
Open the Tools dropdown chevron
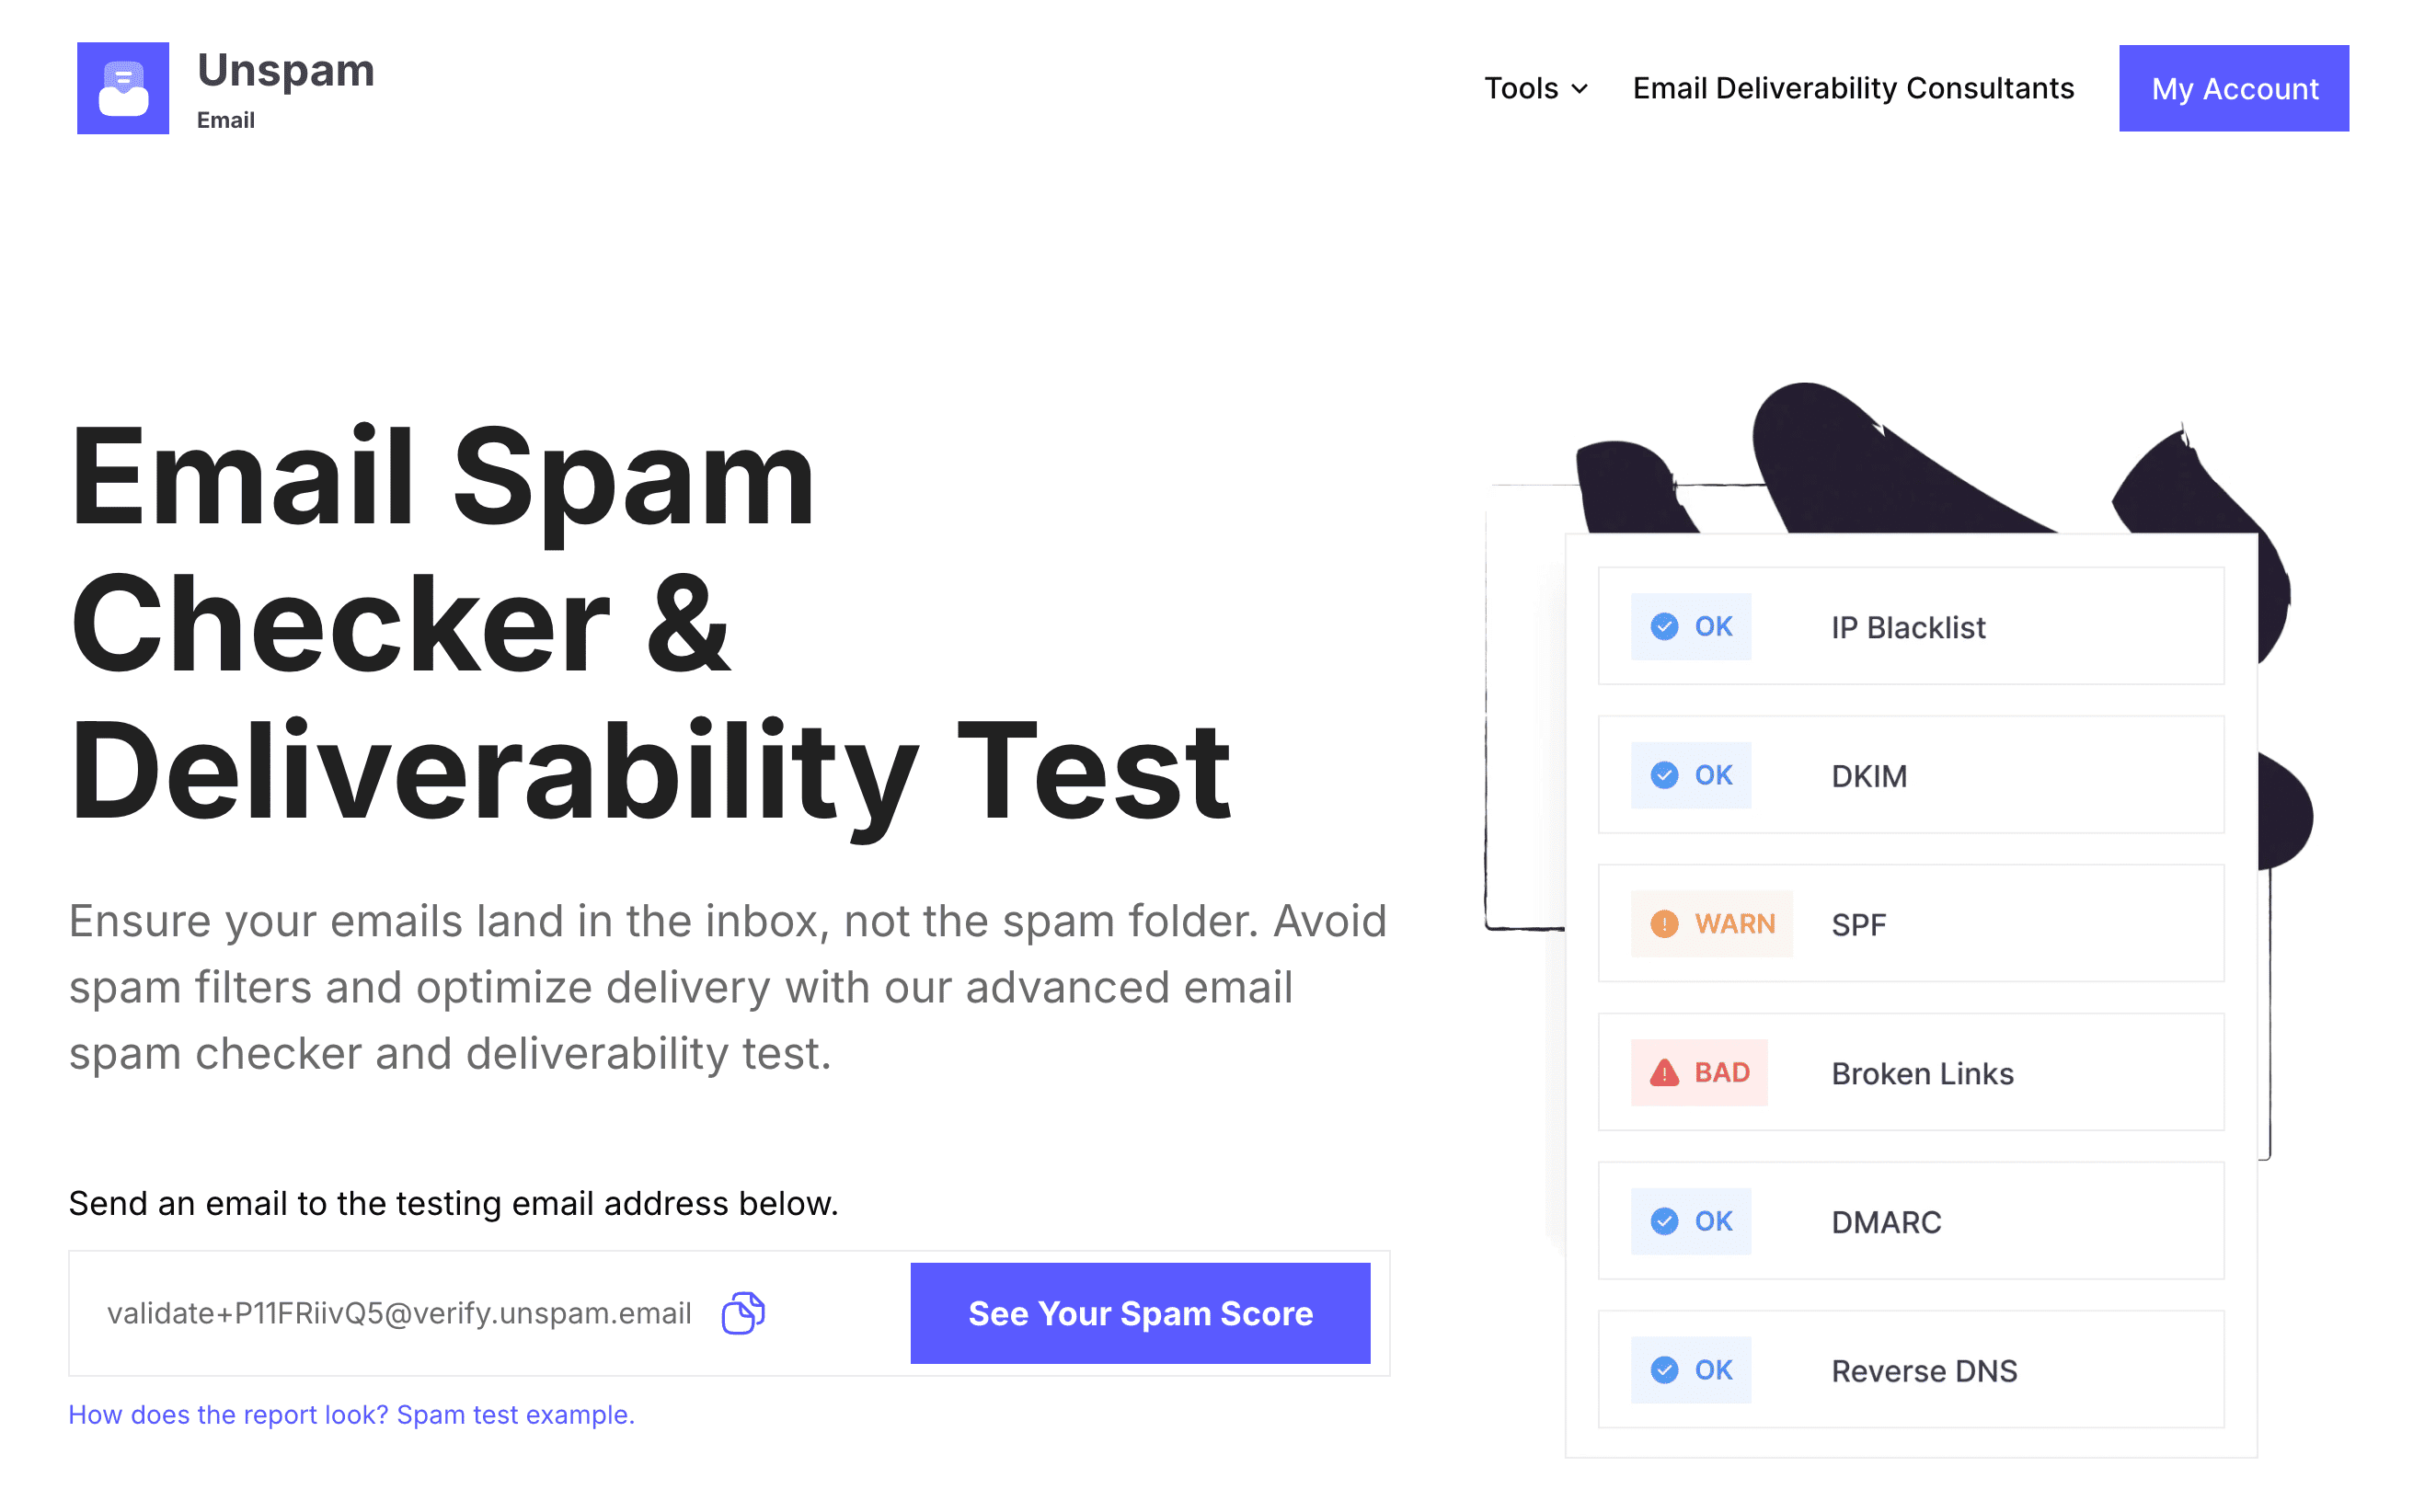coord(1580,88)
